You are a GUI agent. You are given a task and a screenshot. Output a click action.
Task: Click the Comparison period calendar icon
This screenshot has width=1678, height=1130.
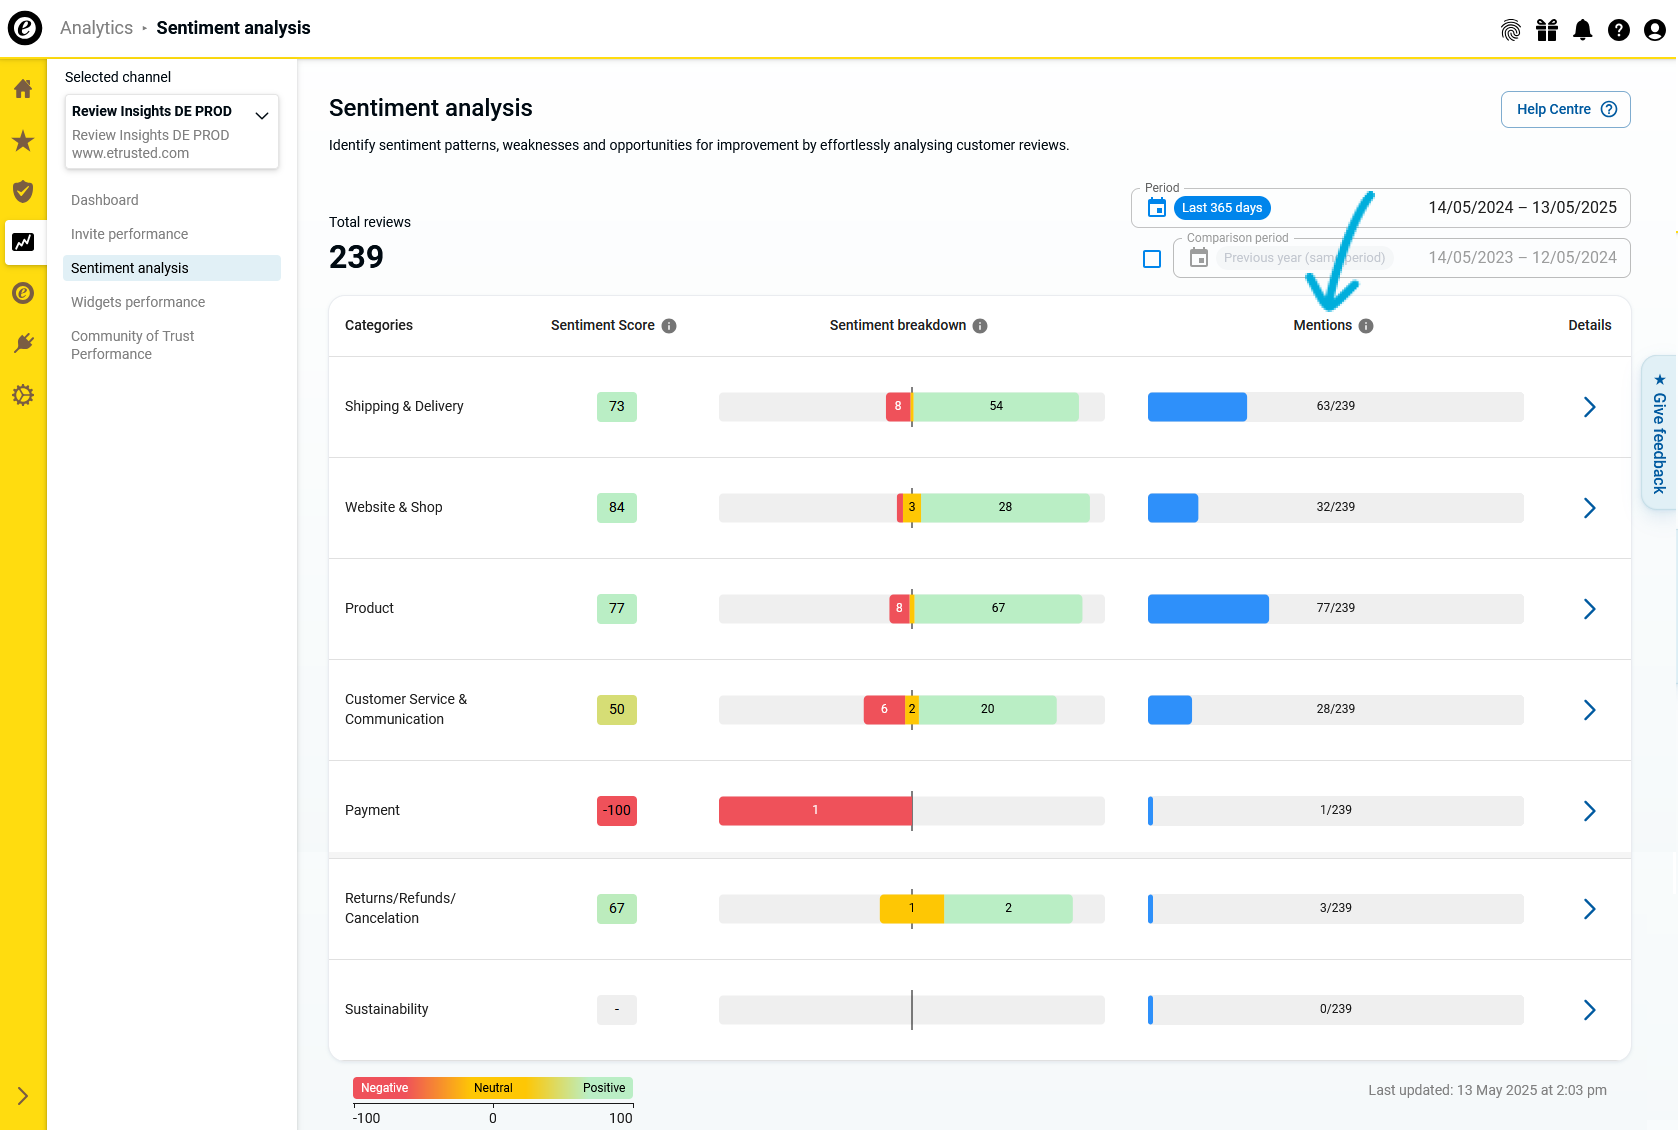[1199, 258]
